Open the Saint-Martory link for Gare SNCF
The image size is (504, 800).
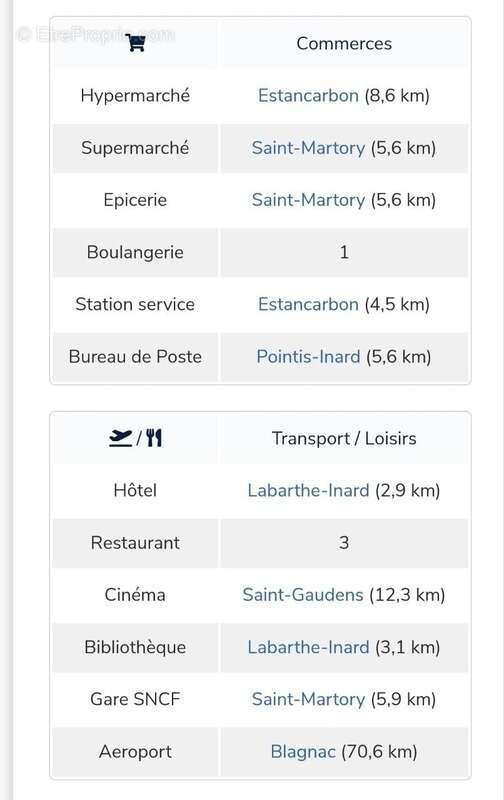[308, 699]
